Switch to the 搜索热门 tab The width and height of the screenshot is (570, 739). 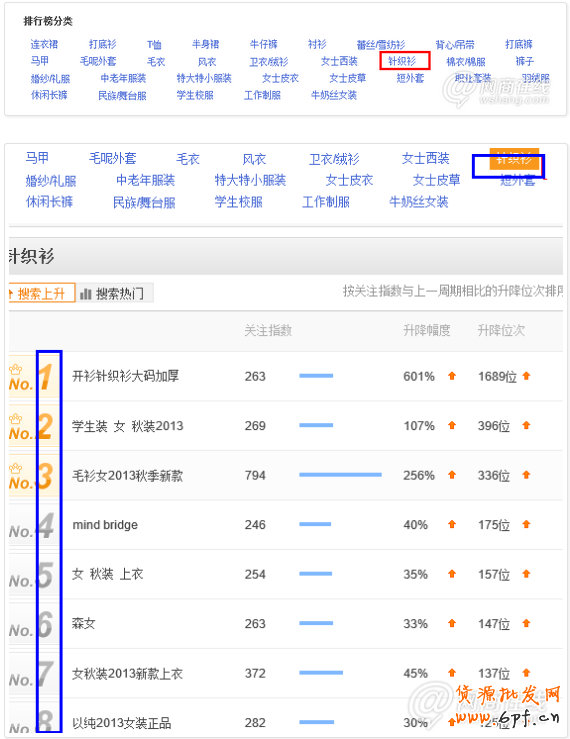[x=115, y=293]
